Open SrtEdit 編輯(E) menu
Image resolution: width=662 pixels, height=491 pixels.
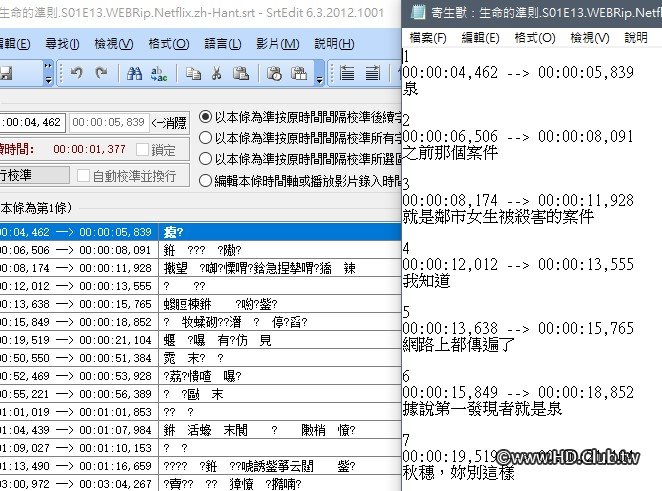pyautogui.click(x=15, y=43)
